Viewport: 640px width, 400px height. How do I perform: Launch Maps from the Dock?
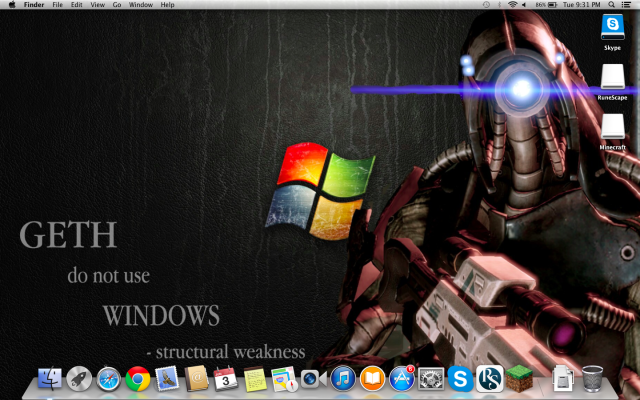tap(284, 379)
